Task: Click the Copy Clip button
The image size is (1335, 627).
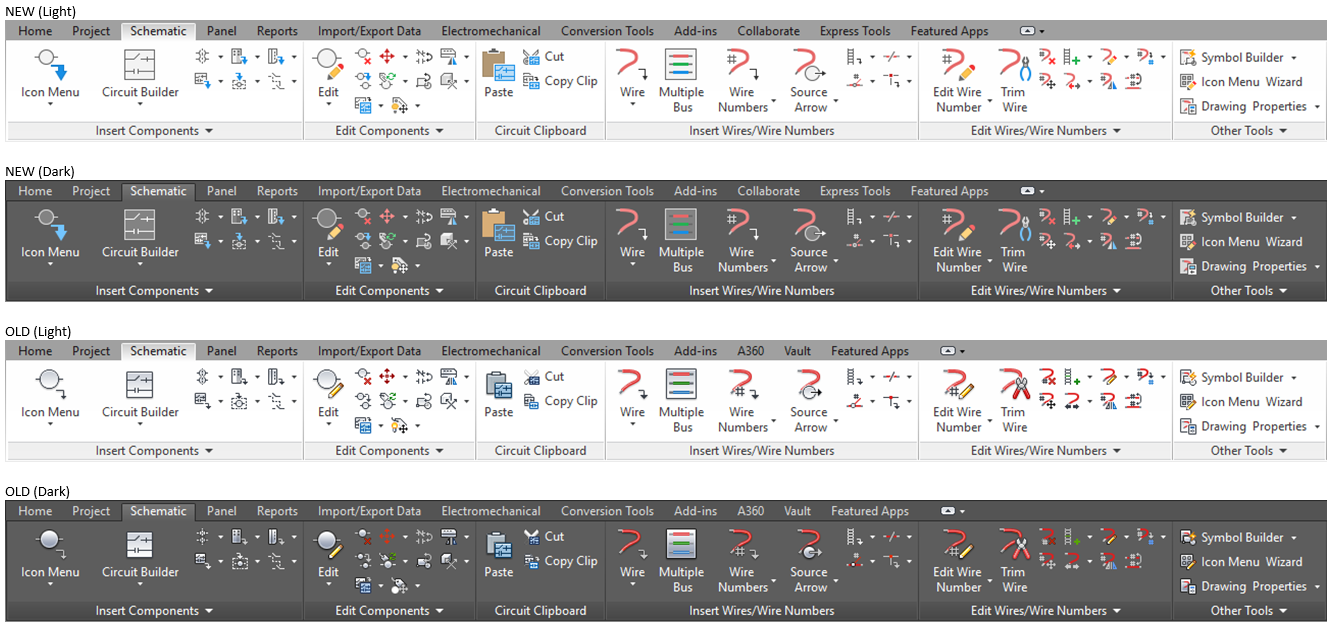Action: 561,81
